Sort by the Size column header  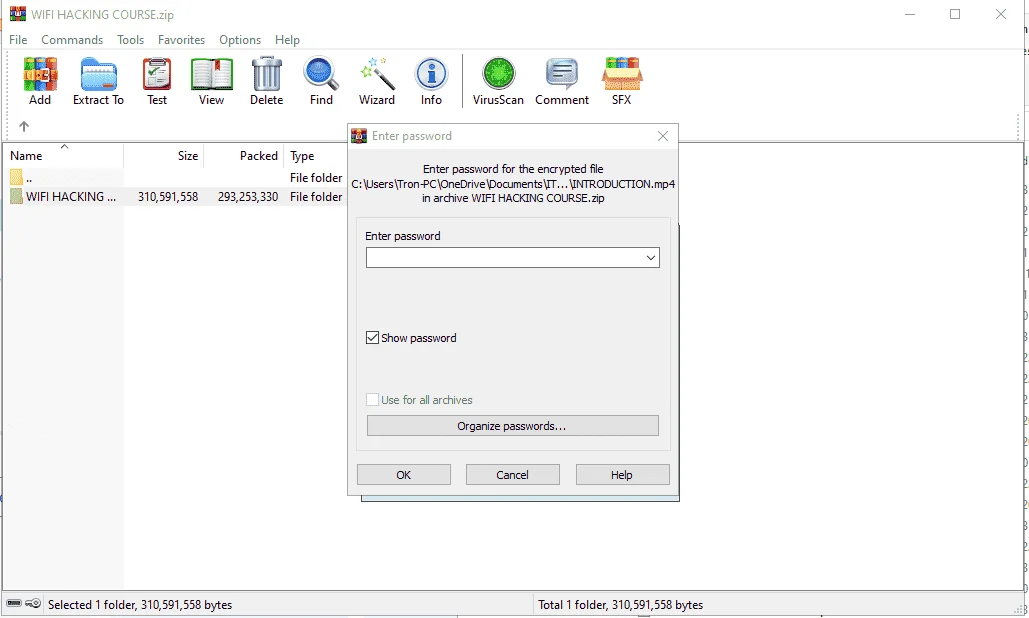[x=163, y=155]
